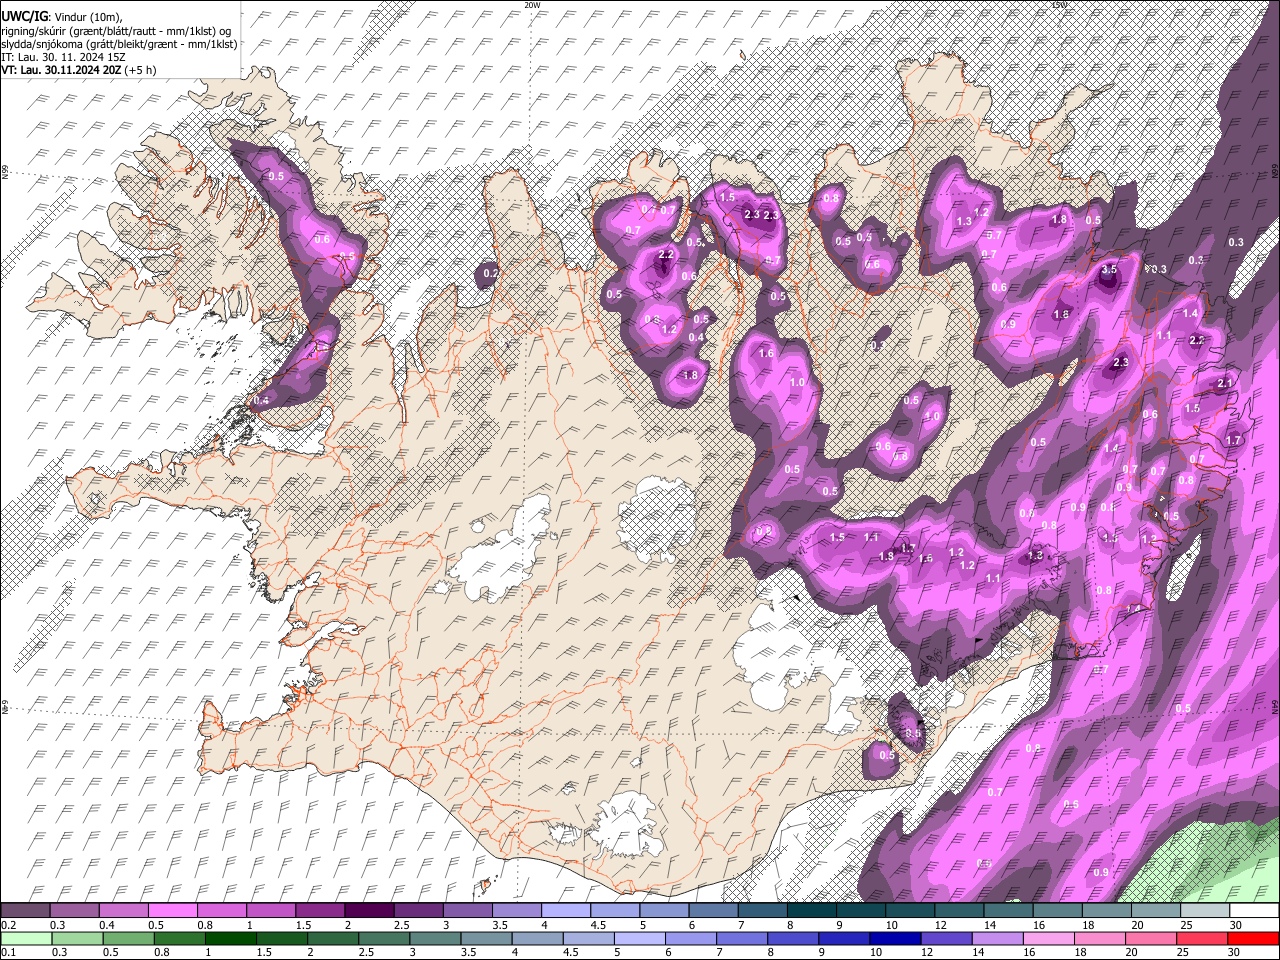1280x960 pixels.
Task: Click the 'IT: Lau. 30. 11. 2024 15Z' line
Action: [x=63, y=57]
